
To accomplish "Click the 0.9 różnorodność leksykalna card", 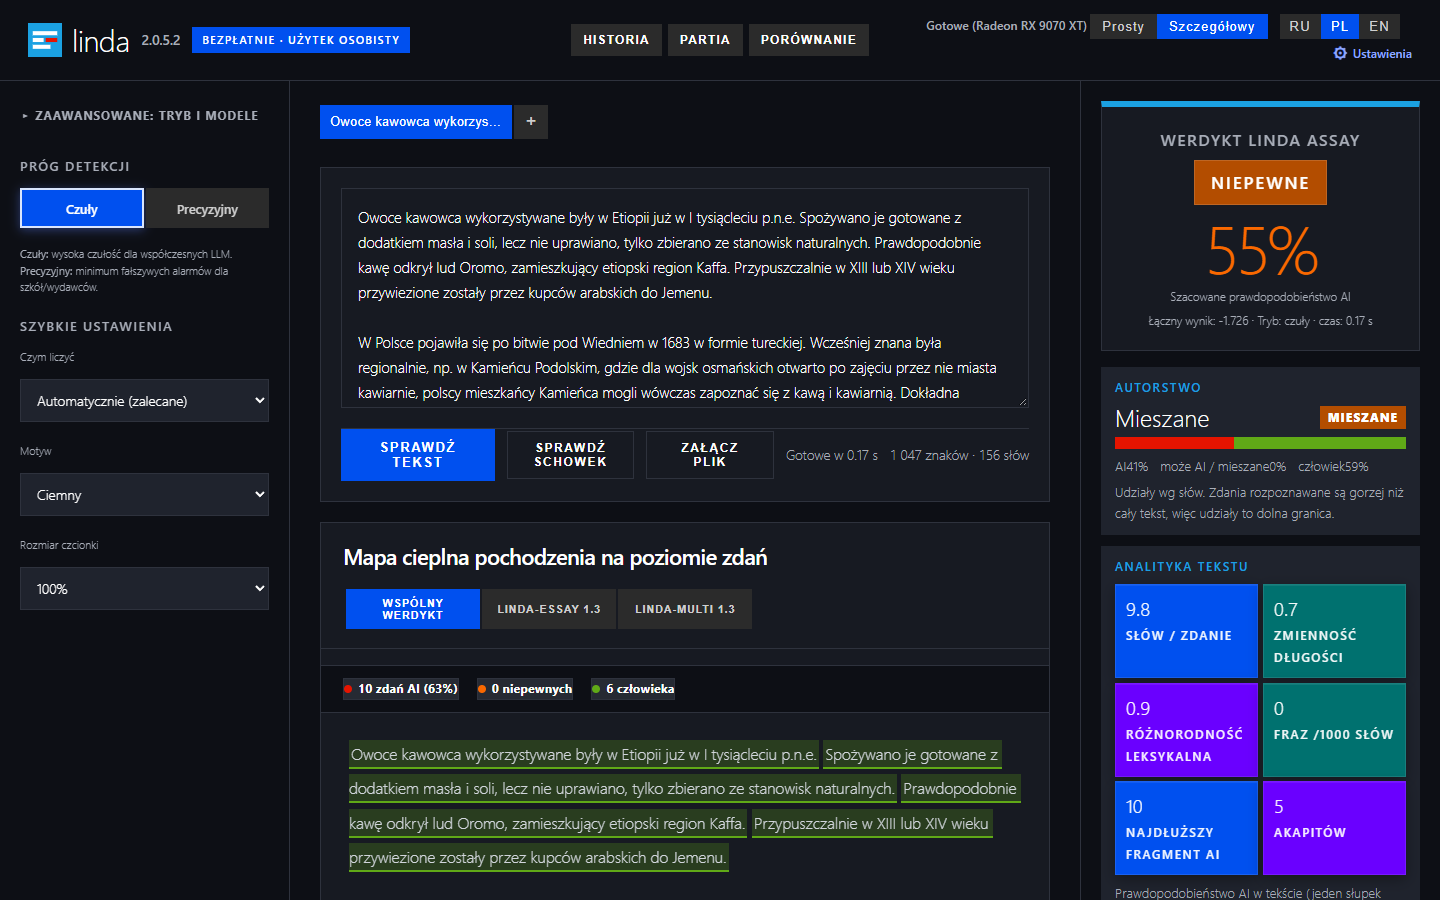I will point(1186,730).
